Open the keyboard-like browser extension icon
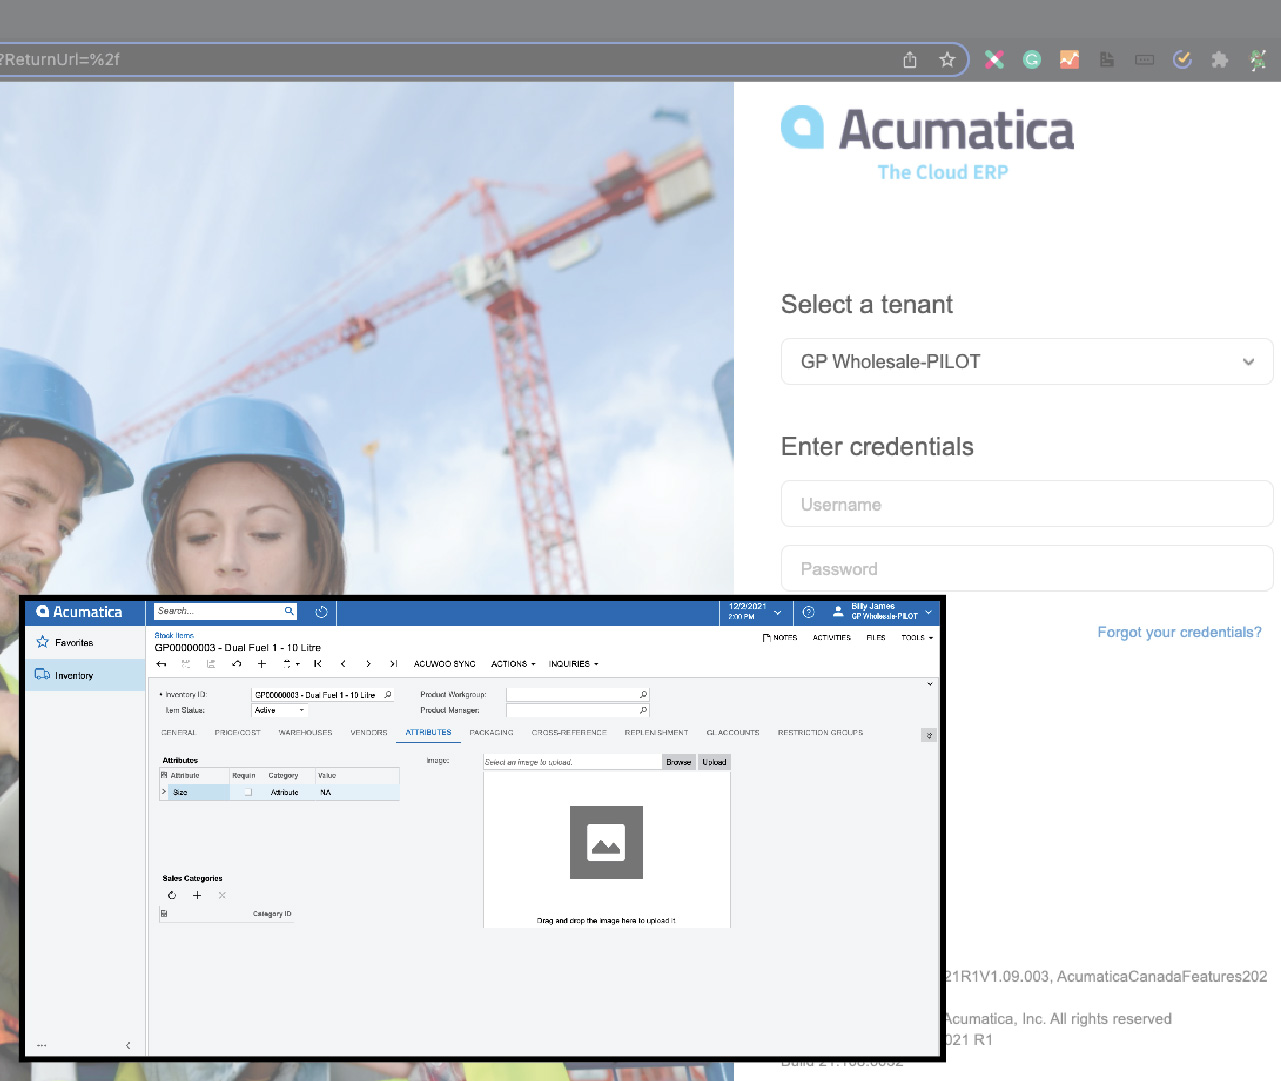This screenshot has width=1281, height=1081. (x=1144, y=60)
